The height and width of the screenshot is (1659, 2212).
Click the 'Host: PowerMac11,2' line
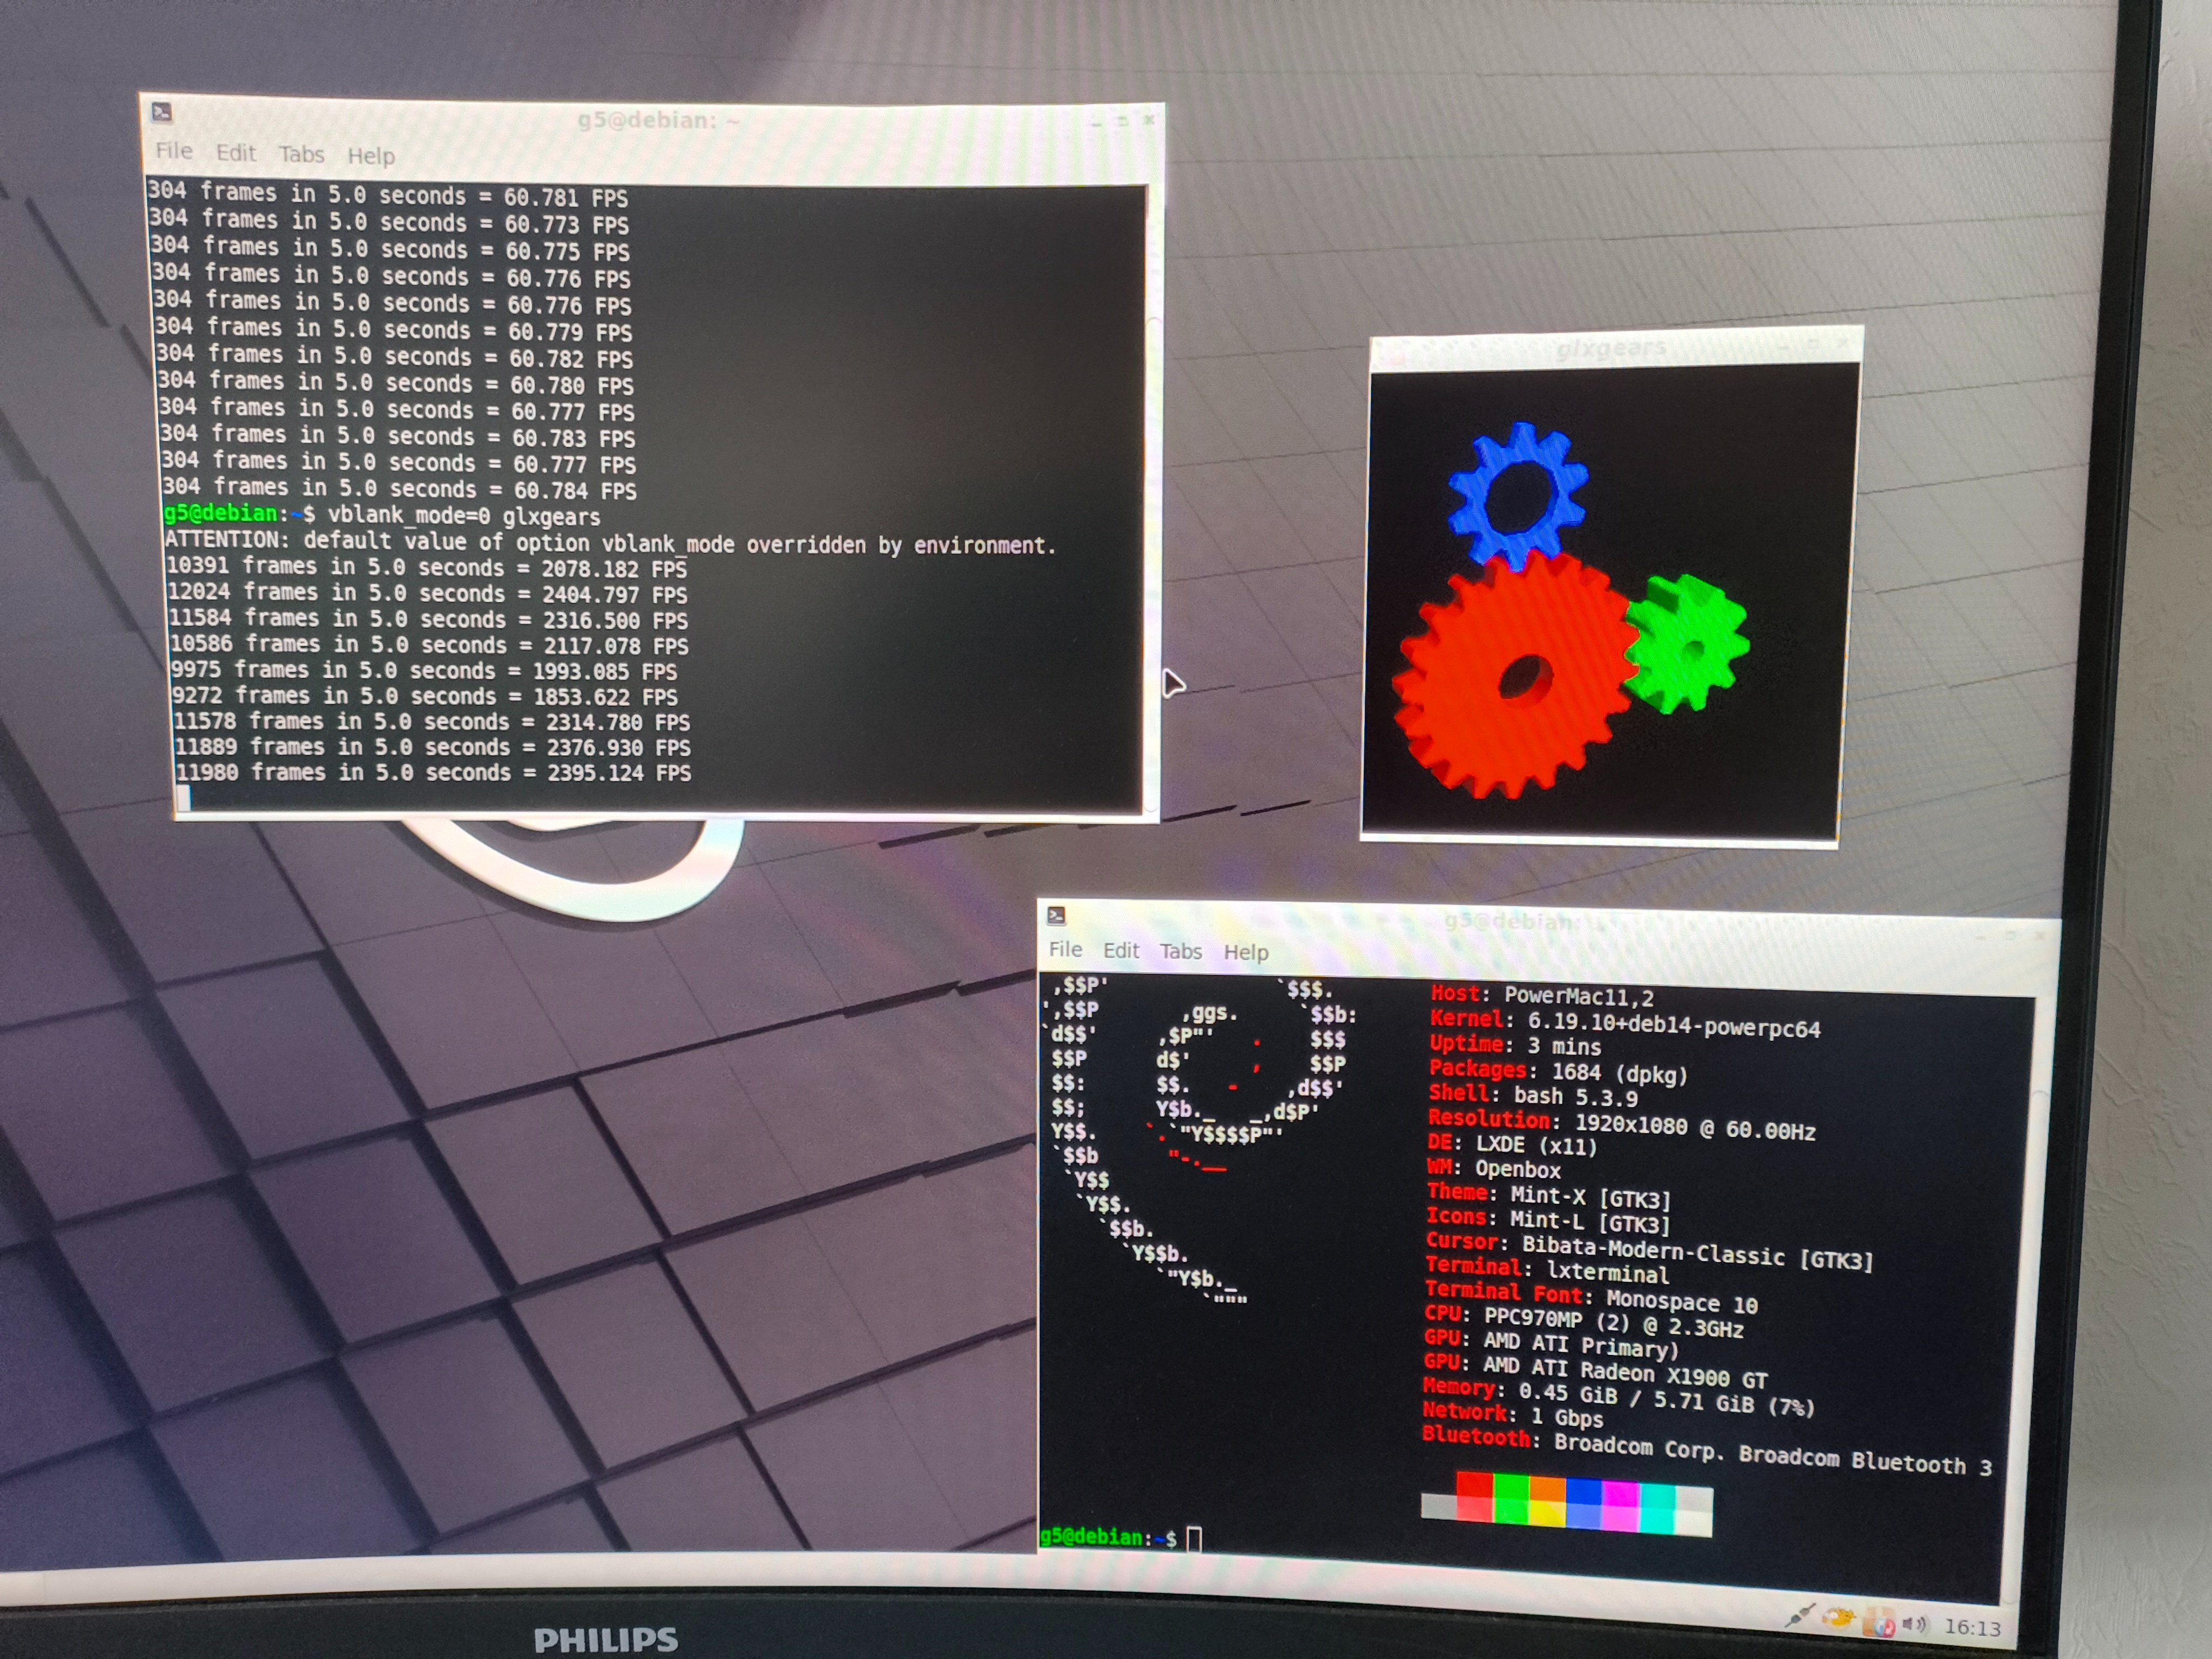point(1542,995)
